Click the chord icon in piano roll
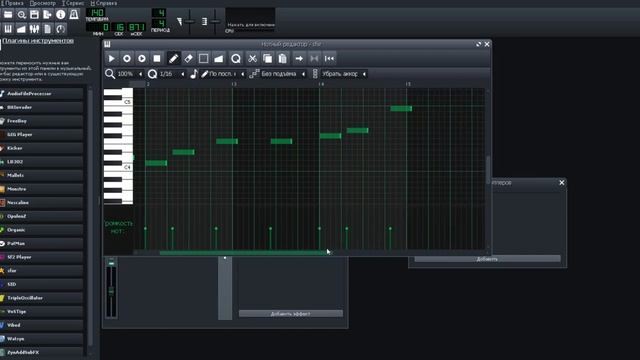Screen dimensions: 640x360 click(315, 74)
